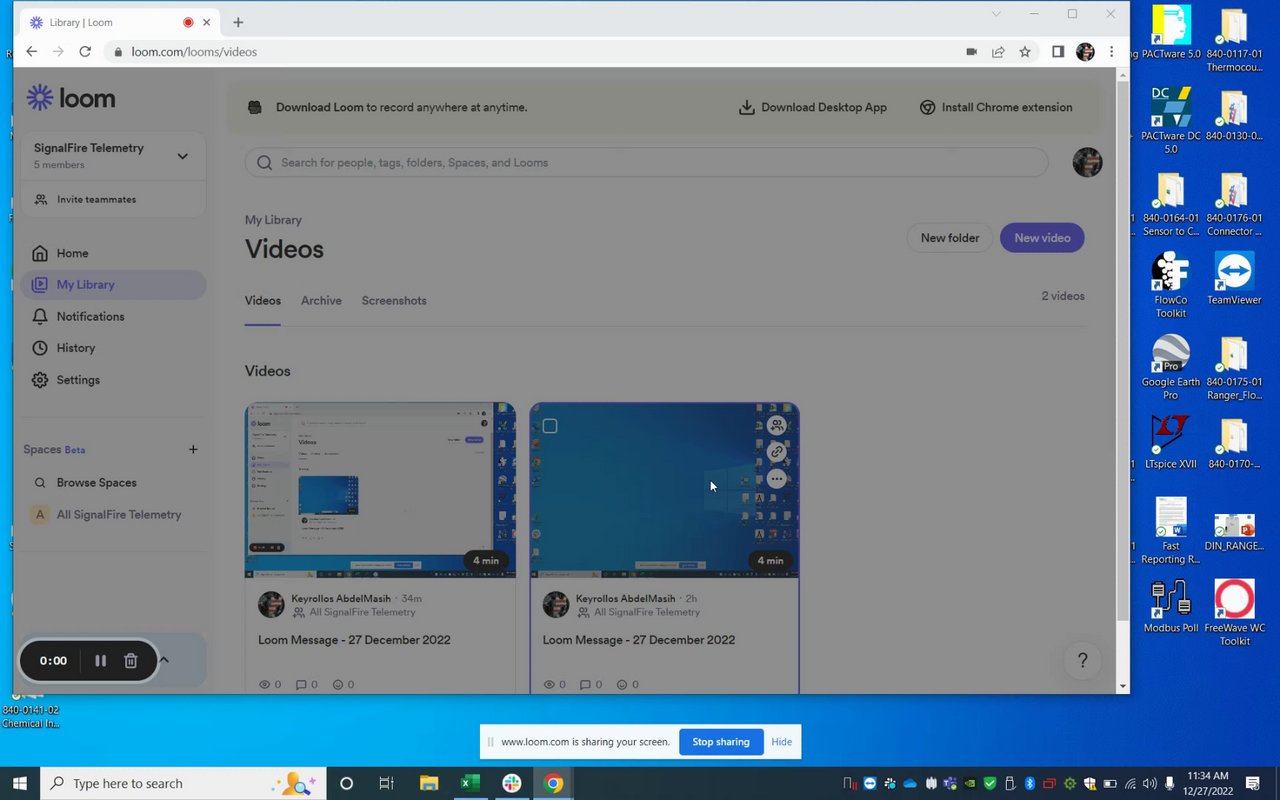
Task: Open the Windows Start menu
Action: point(20,783)
